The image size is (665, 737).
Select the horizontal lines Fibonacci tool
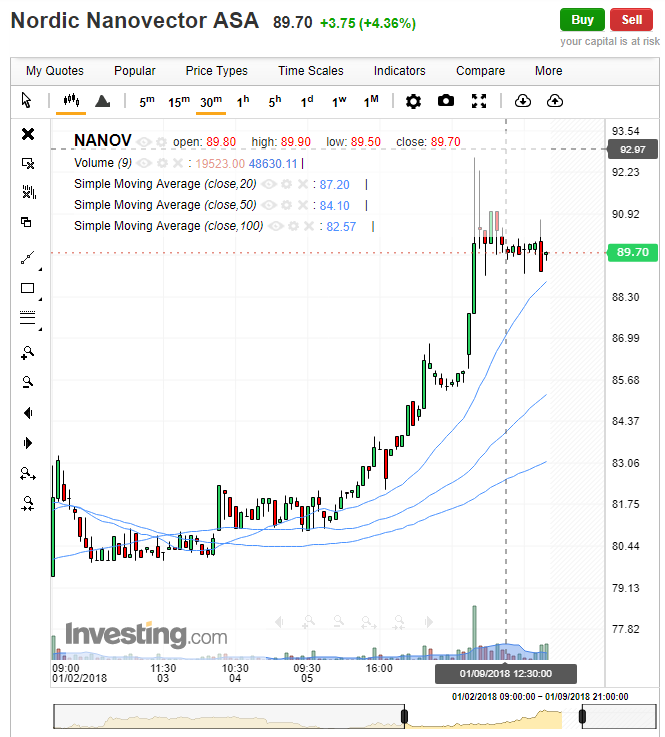28,318
